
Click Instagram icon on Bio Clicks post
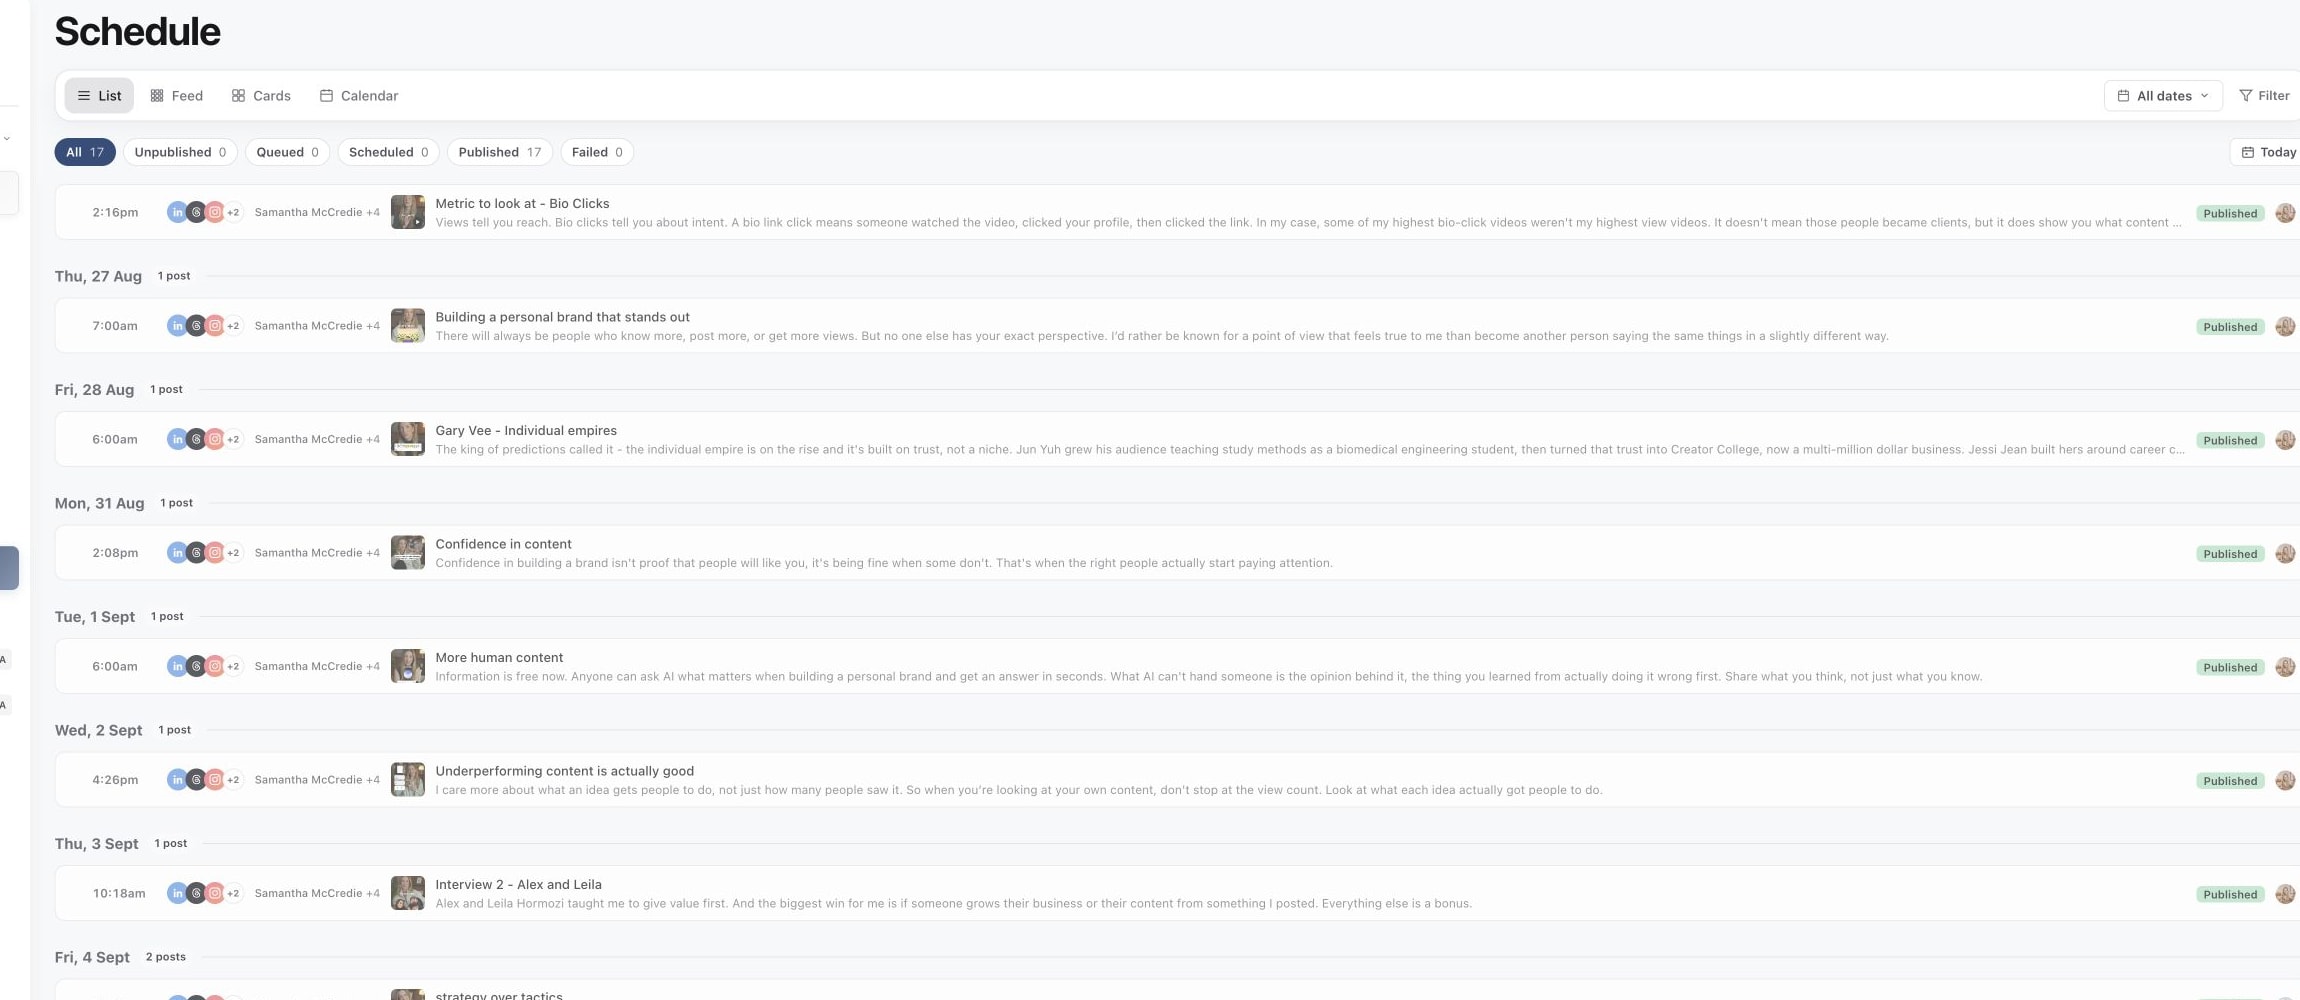(214, 212)
